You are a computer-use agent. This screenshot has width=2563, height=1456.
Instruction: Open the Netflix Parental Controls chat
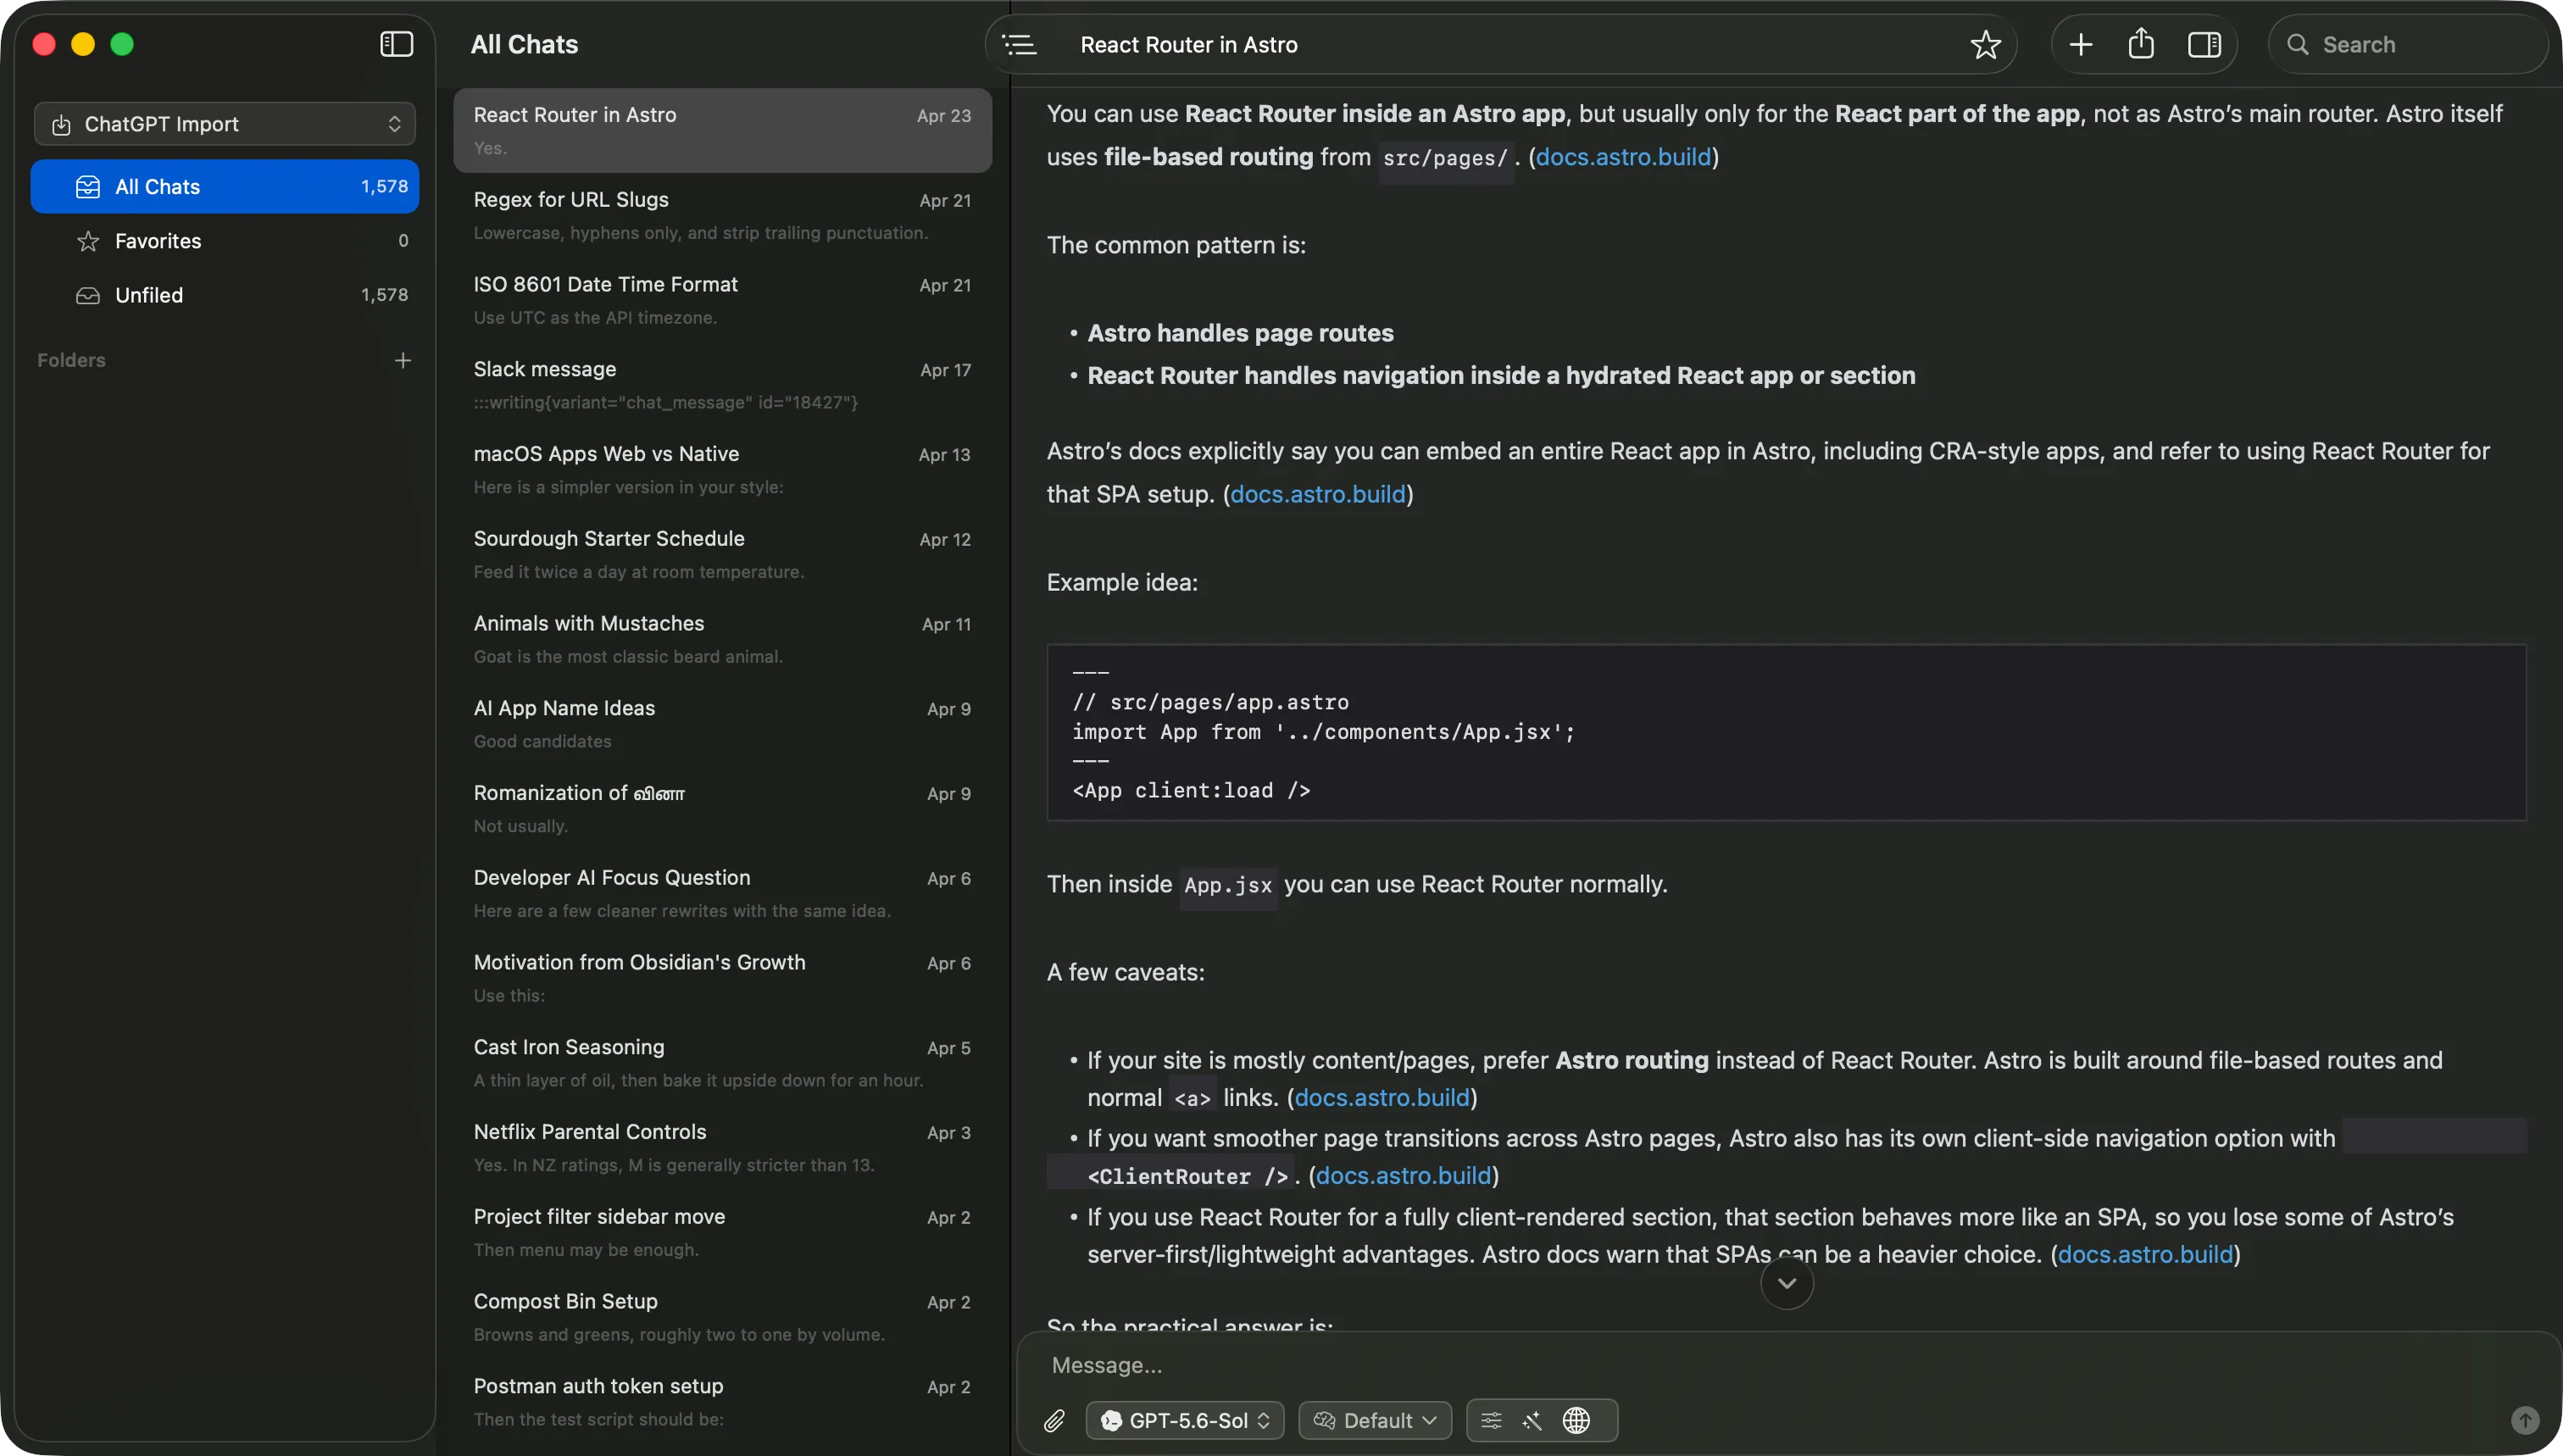coord(722,1147)
